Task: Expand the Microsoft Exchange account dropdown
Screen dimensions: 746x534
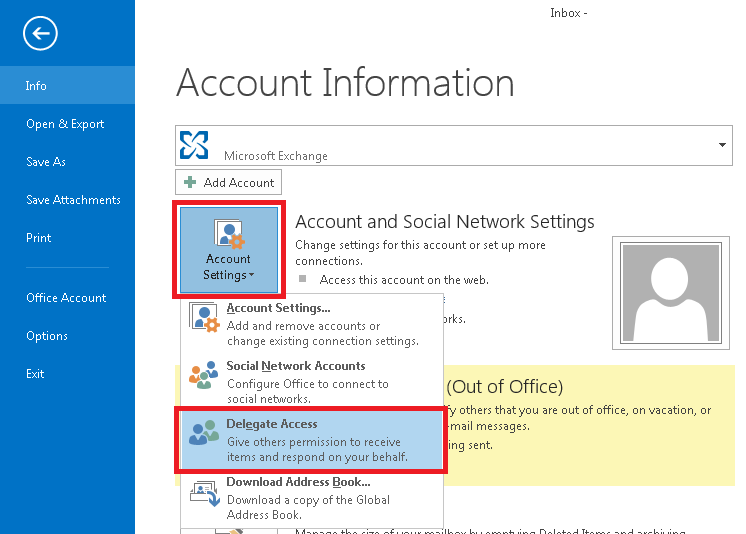Action: click(x=722, y=146)
